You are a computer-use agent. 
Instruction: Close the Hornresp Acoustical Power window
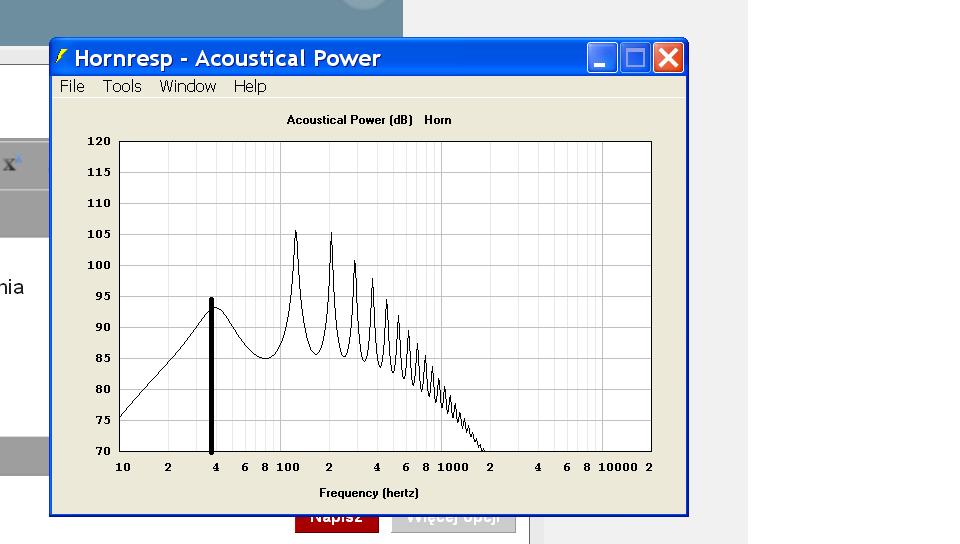[668, 58]
